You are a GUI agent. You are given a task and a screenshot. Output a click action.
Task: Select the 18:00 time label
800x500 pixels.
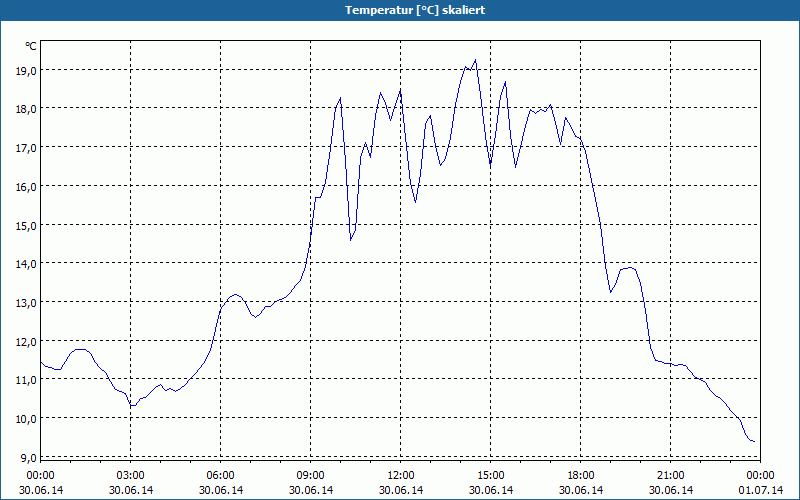pyautogui.click(x=581, y=476)
